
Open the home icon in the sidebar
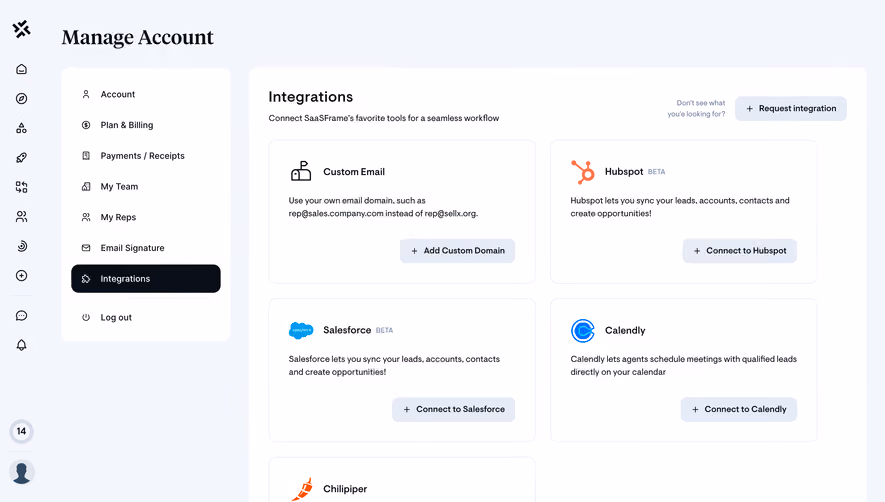point(21,69)
